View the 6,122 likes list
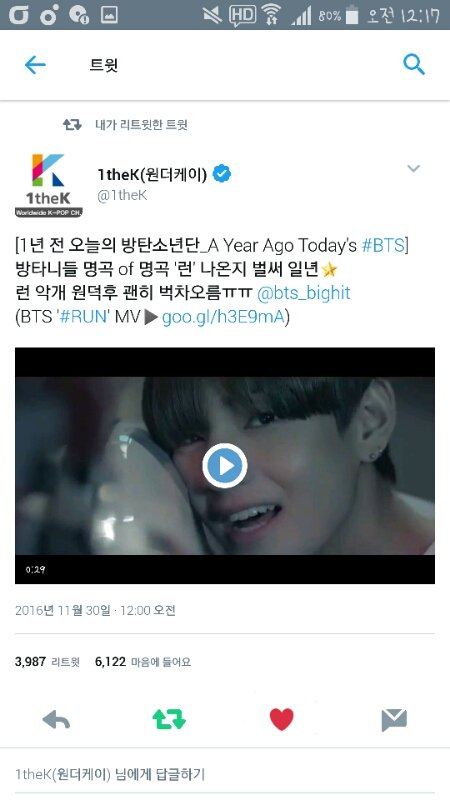Image resolution: width=450 pixels, height=800 pixels. 143,662
